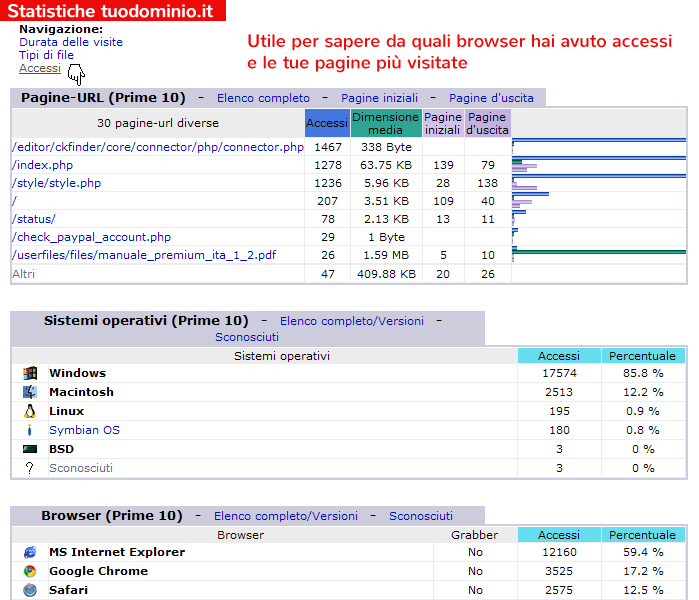Open the /index.php page link
This screenshot has height=600, width=699.
pos(42,165)
